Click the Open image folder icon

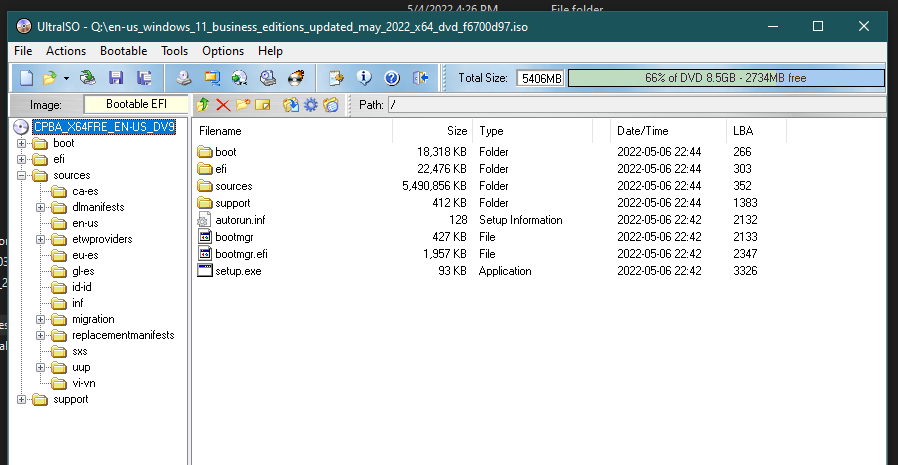tap(50, 78)
